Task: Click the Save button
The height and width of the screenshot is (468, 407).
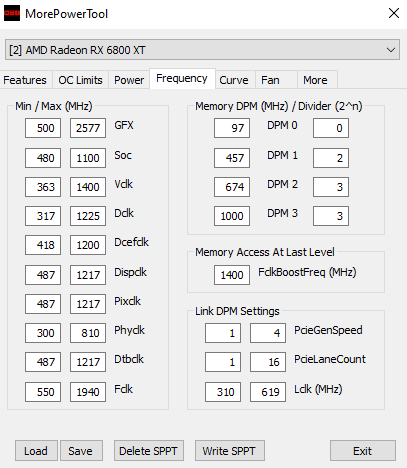Action: [x=81, y=451]
